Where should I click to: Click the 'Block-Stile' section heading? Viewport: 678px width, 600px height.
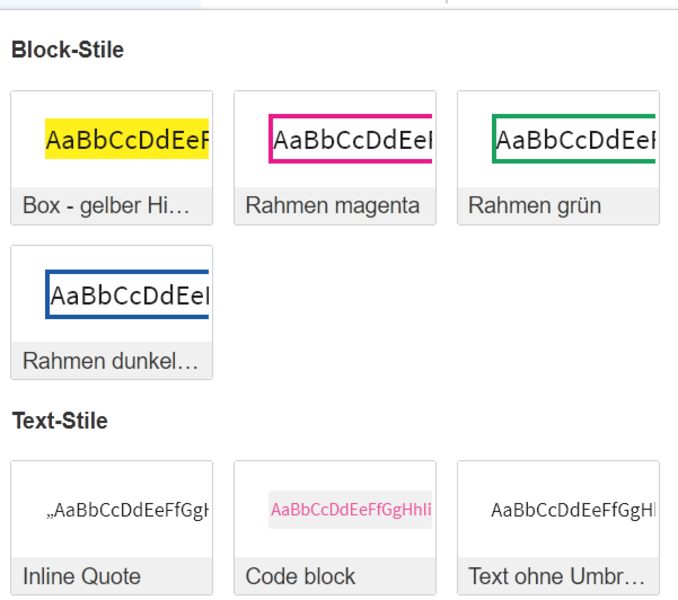click(68, 50)
